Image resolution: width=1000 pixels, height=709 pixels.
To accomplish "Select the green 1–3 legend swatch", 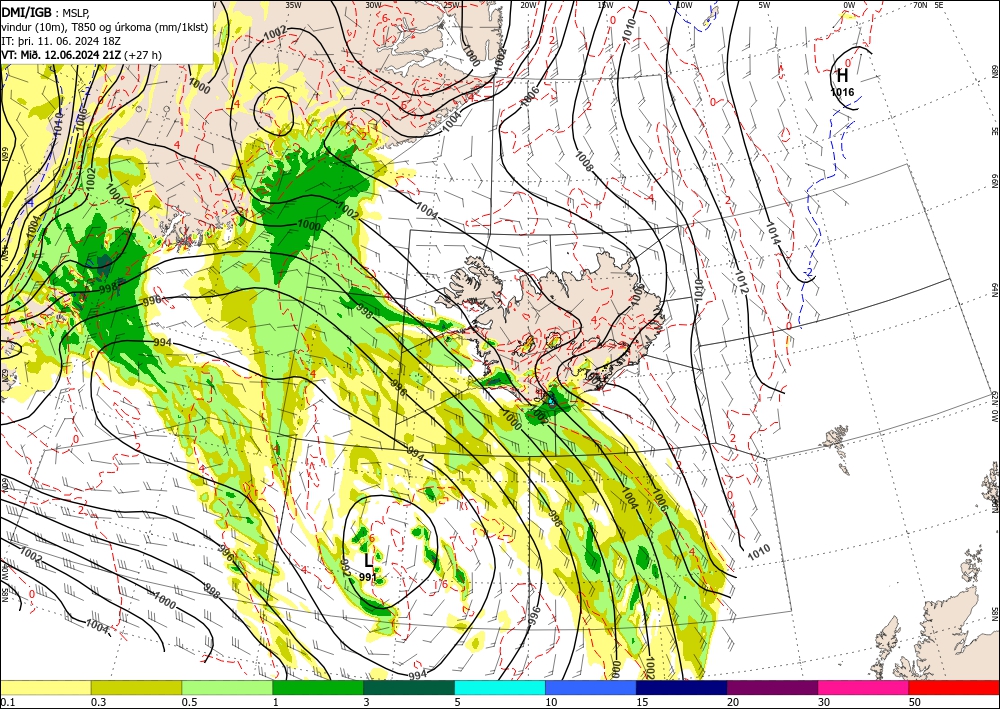I will 318,687.
